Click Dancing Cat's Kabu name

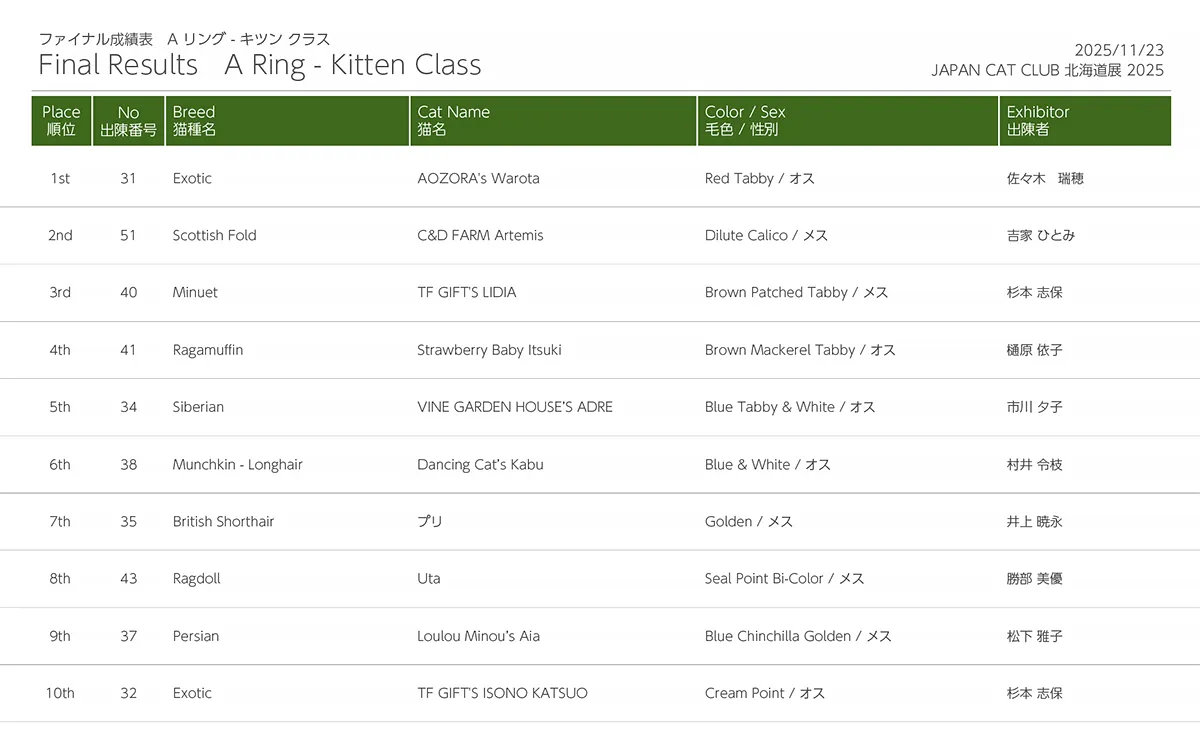(x=480, y=465)
